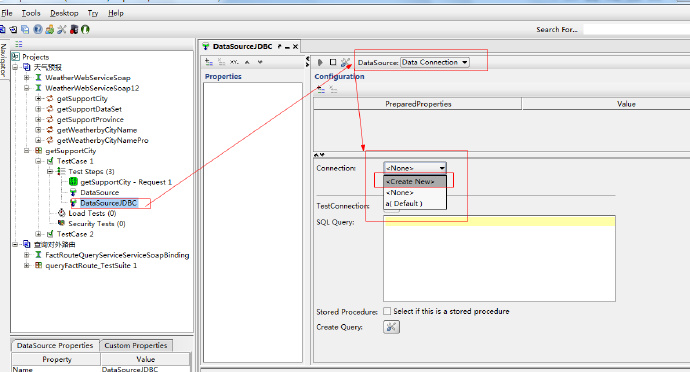
Task: Click the sort properties XY icon
Action: pyautogui.click(x=235, y=63)
